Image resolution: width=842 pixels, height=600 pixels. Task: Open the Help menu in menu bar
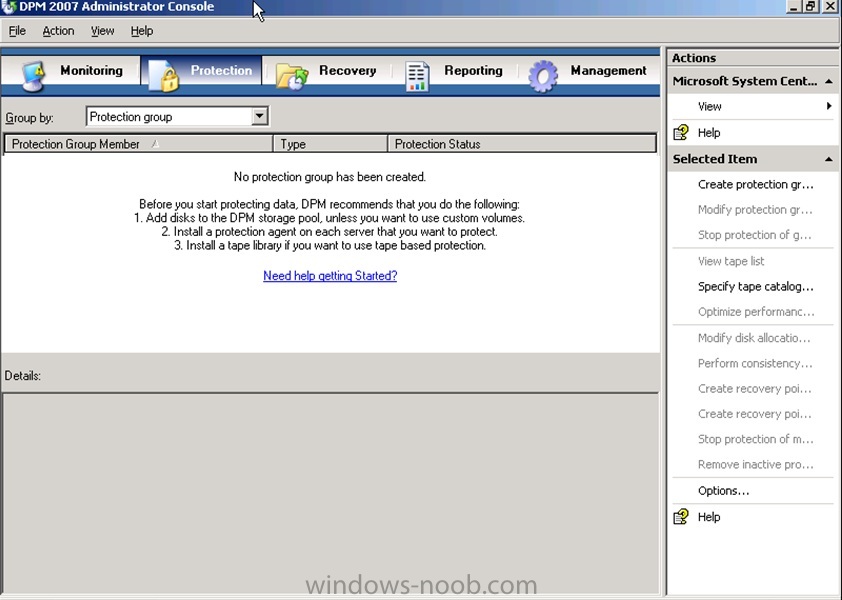[x=142, y=31]
